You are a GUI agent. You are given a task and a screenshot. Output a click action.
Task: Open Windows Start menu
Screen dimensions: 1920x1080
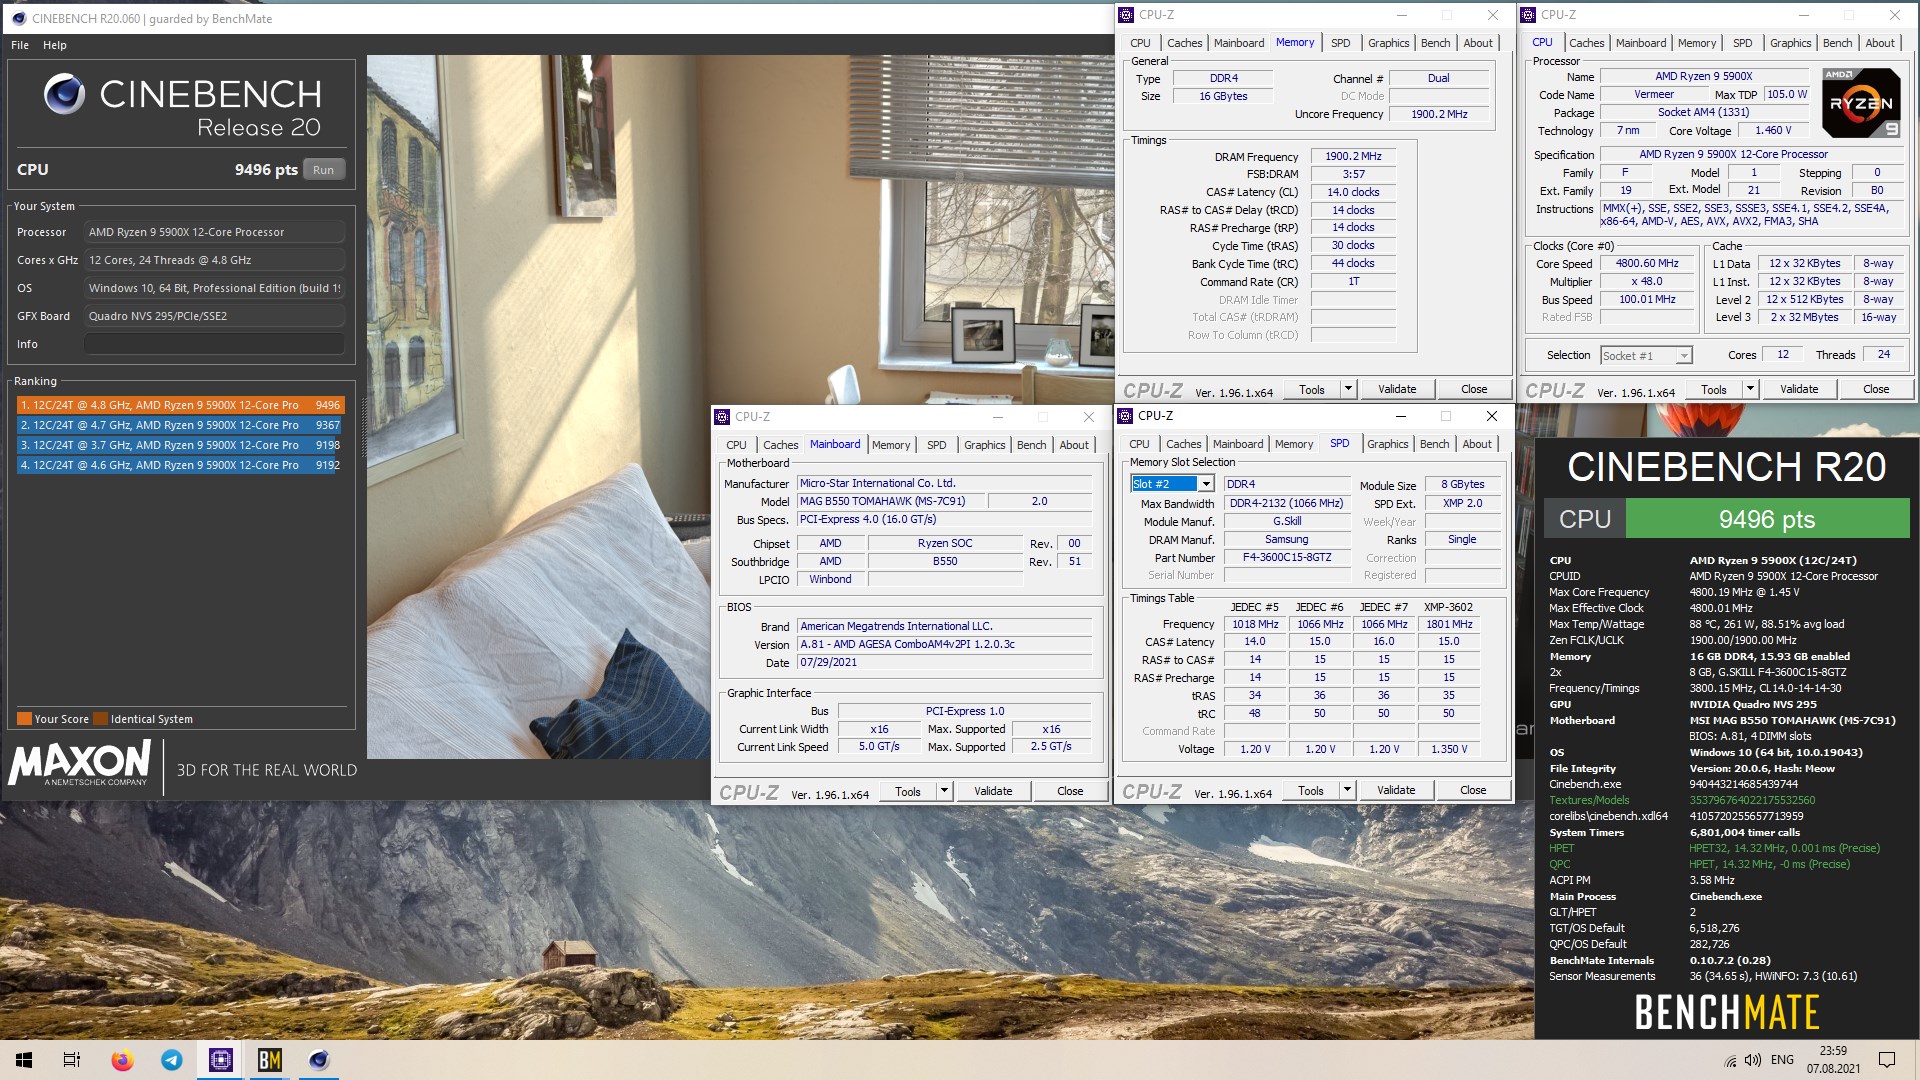[x=24, y=1060]
